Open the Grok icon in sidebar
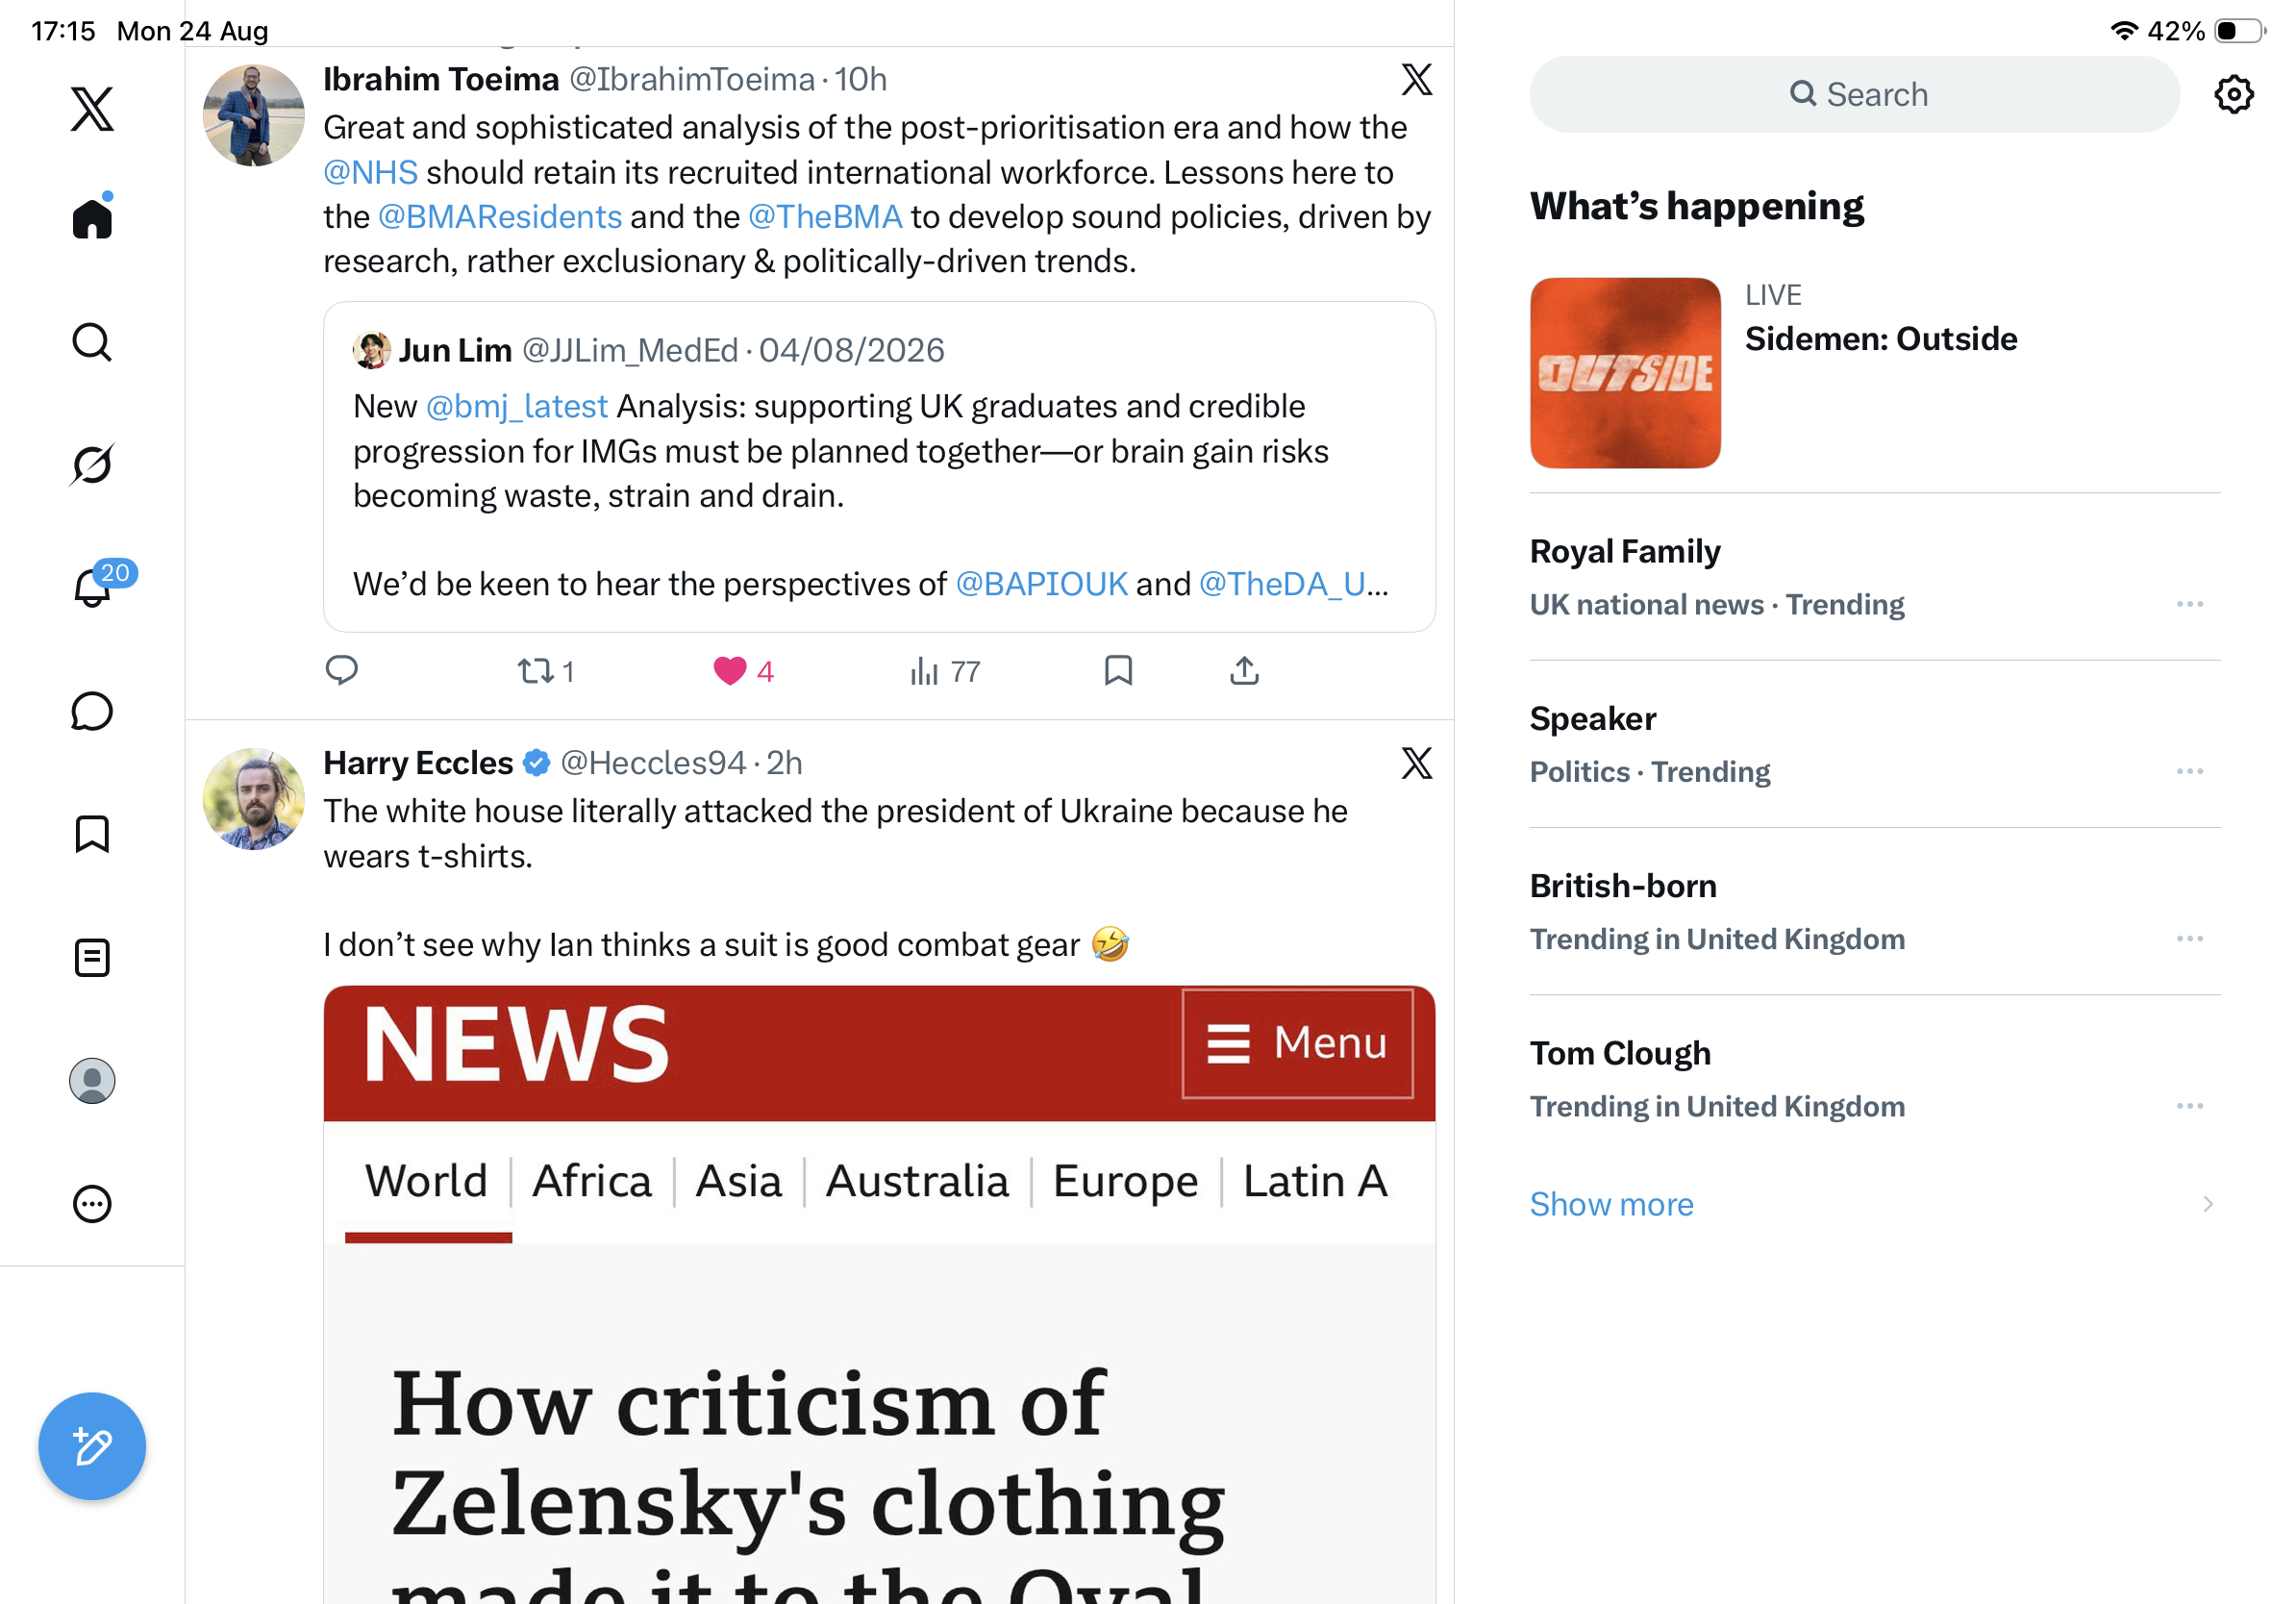 92,464
